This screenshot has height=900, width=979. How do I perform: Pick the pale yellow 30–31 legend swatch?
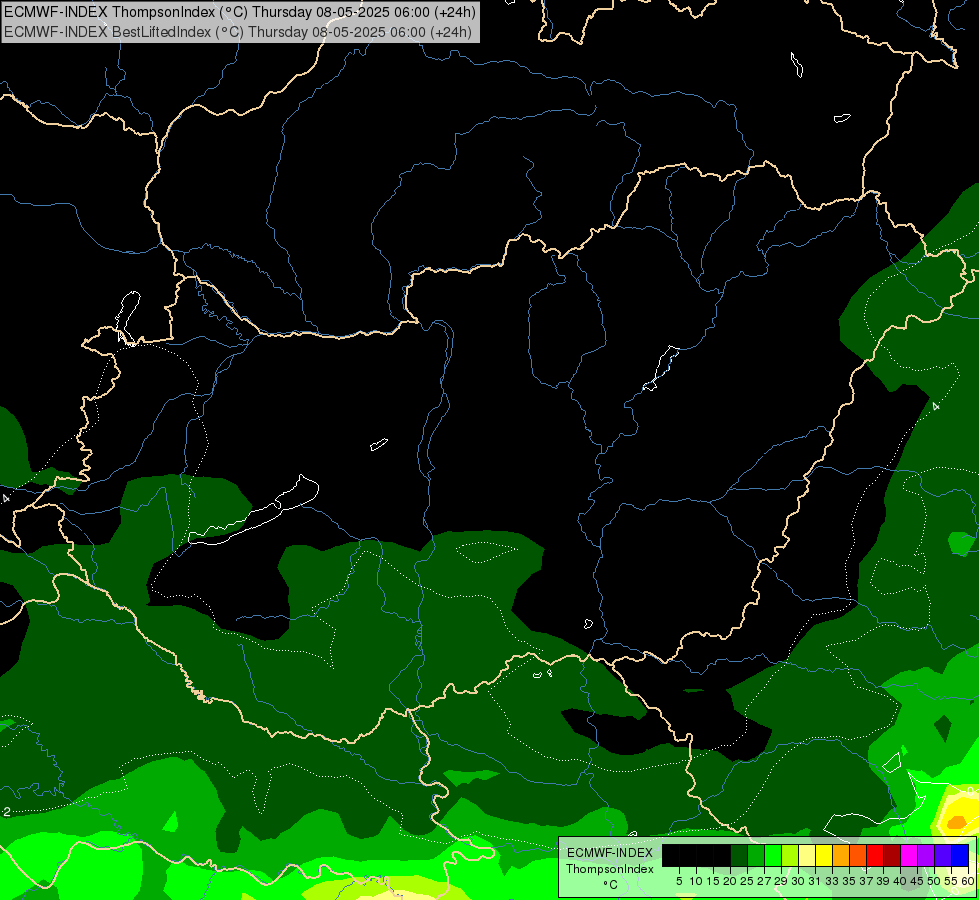[x=807, y=856]
